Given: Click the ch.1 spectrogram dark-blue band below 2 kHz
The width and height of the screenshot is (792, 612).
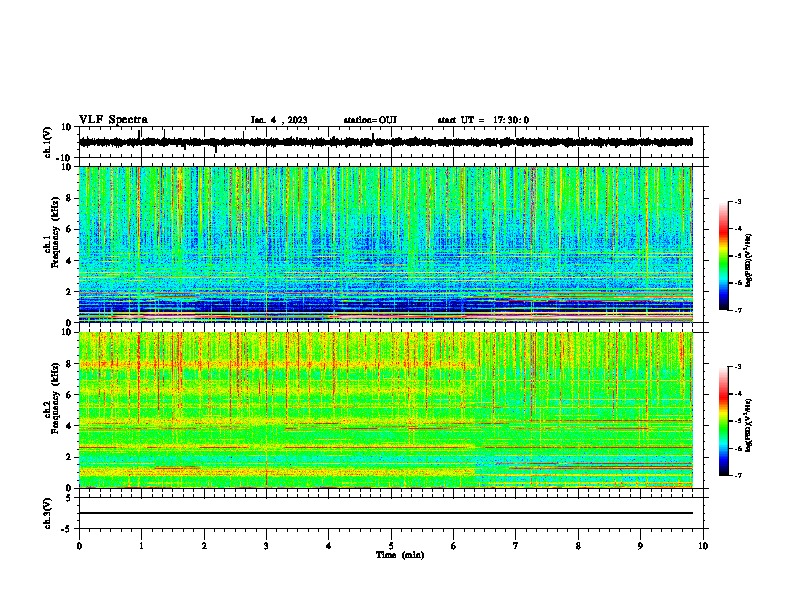Looking at the screenshot, I should (386, 305).
